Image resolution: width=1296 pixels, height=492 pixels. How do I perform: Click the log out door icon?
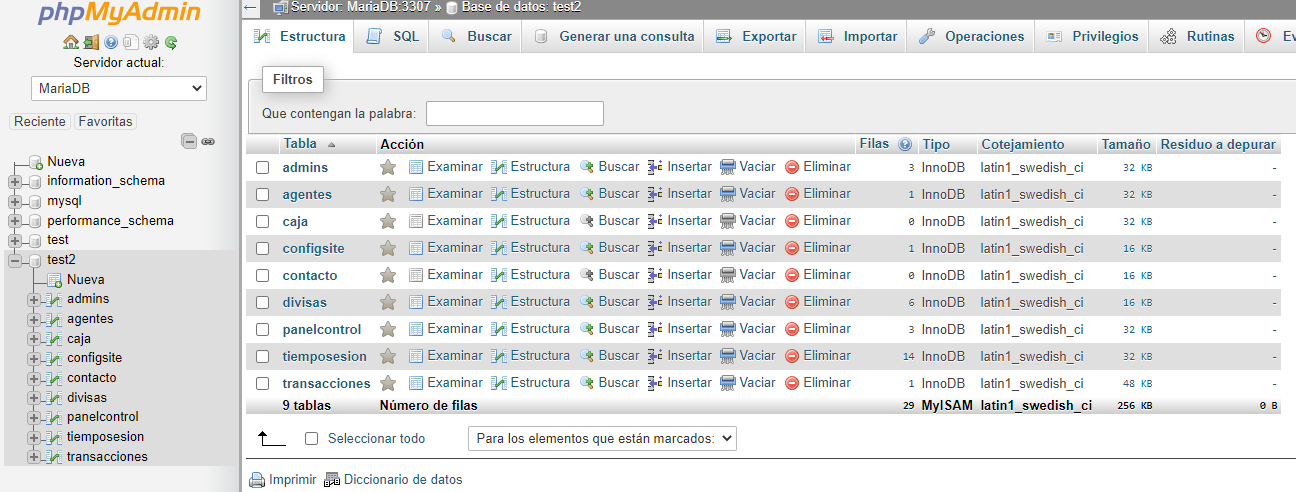point(91,43)
